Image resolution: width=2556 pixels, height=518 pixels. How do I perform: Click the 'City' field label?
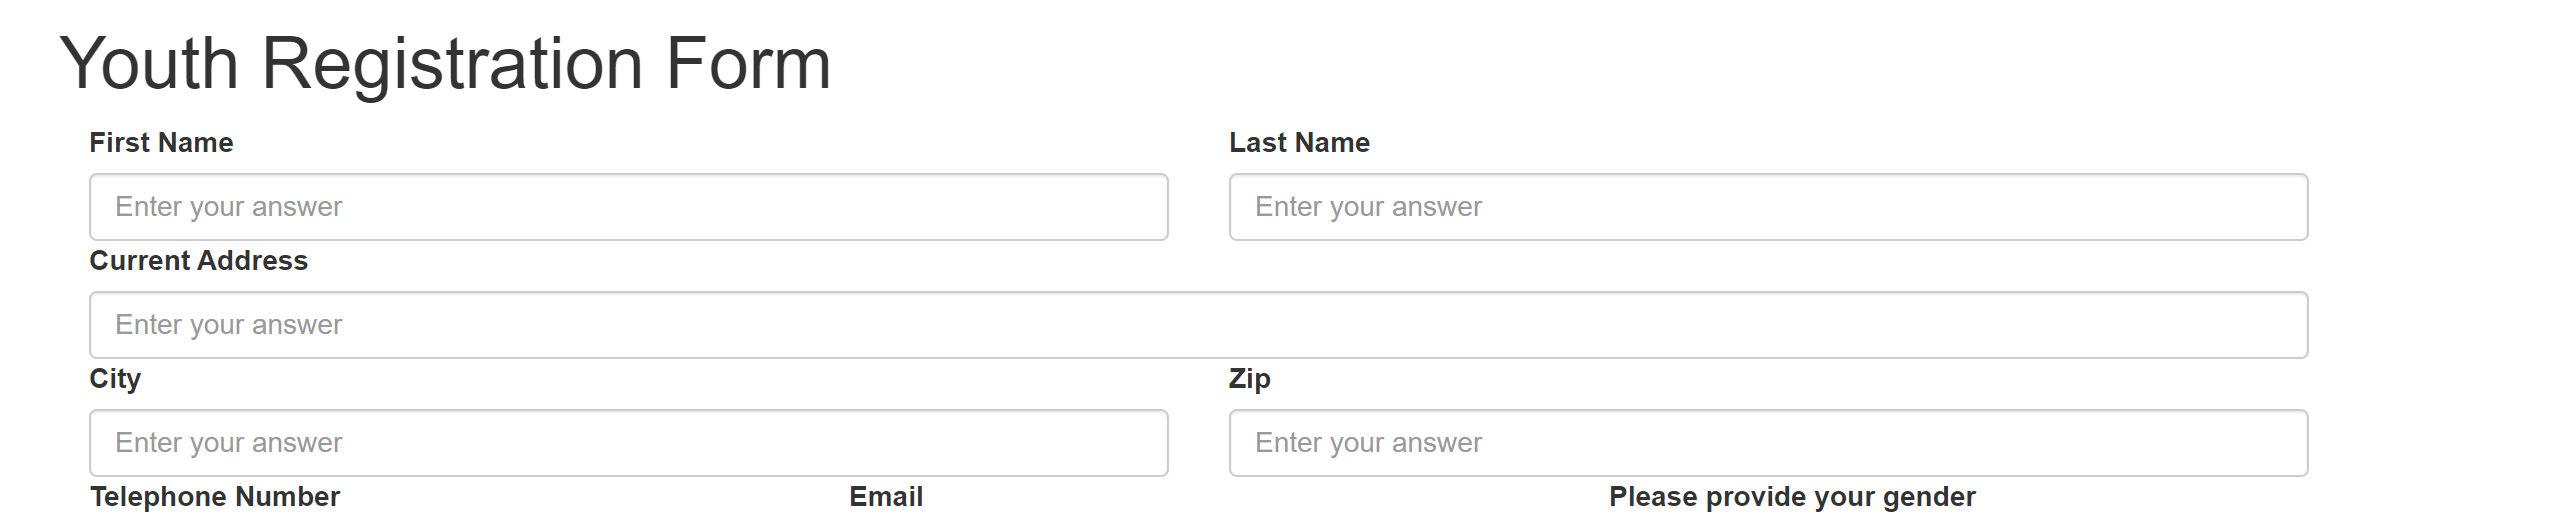115,379
